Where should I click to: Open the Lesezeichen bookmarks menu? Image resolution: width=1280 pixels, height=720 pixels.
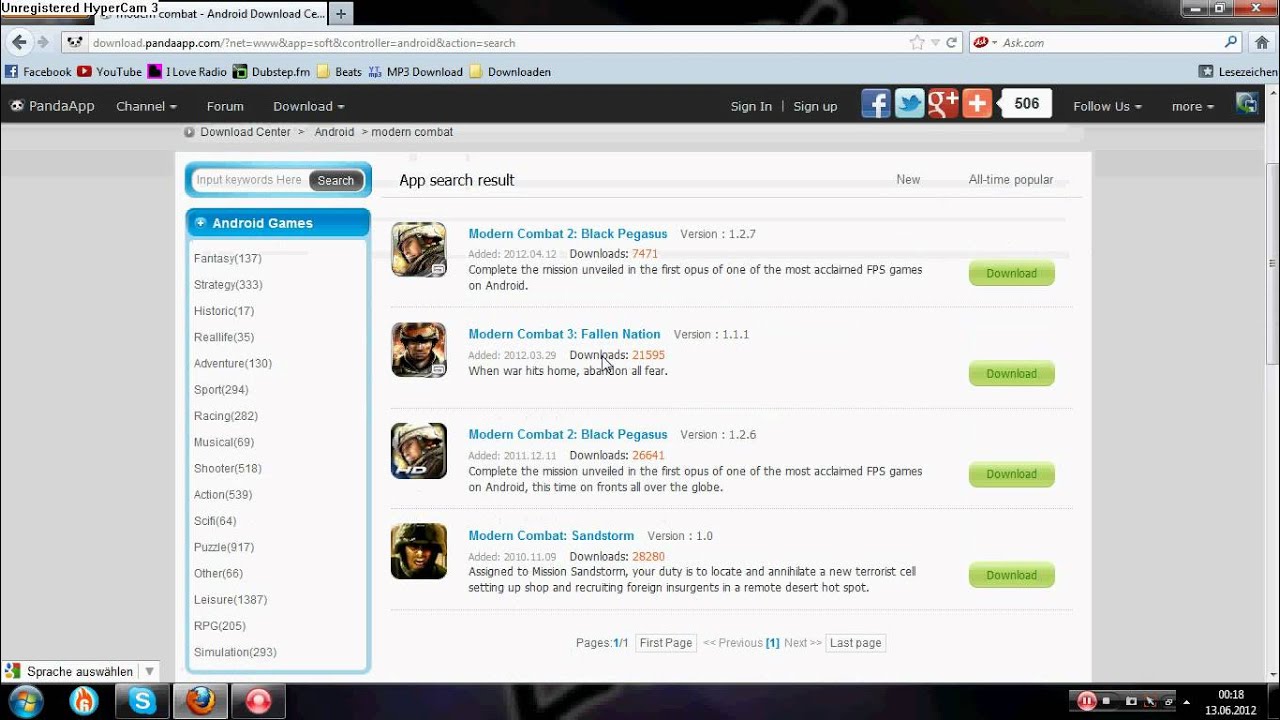(1238, 72)
